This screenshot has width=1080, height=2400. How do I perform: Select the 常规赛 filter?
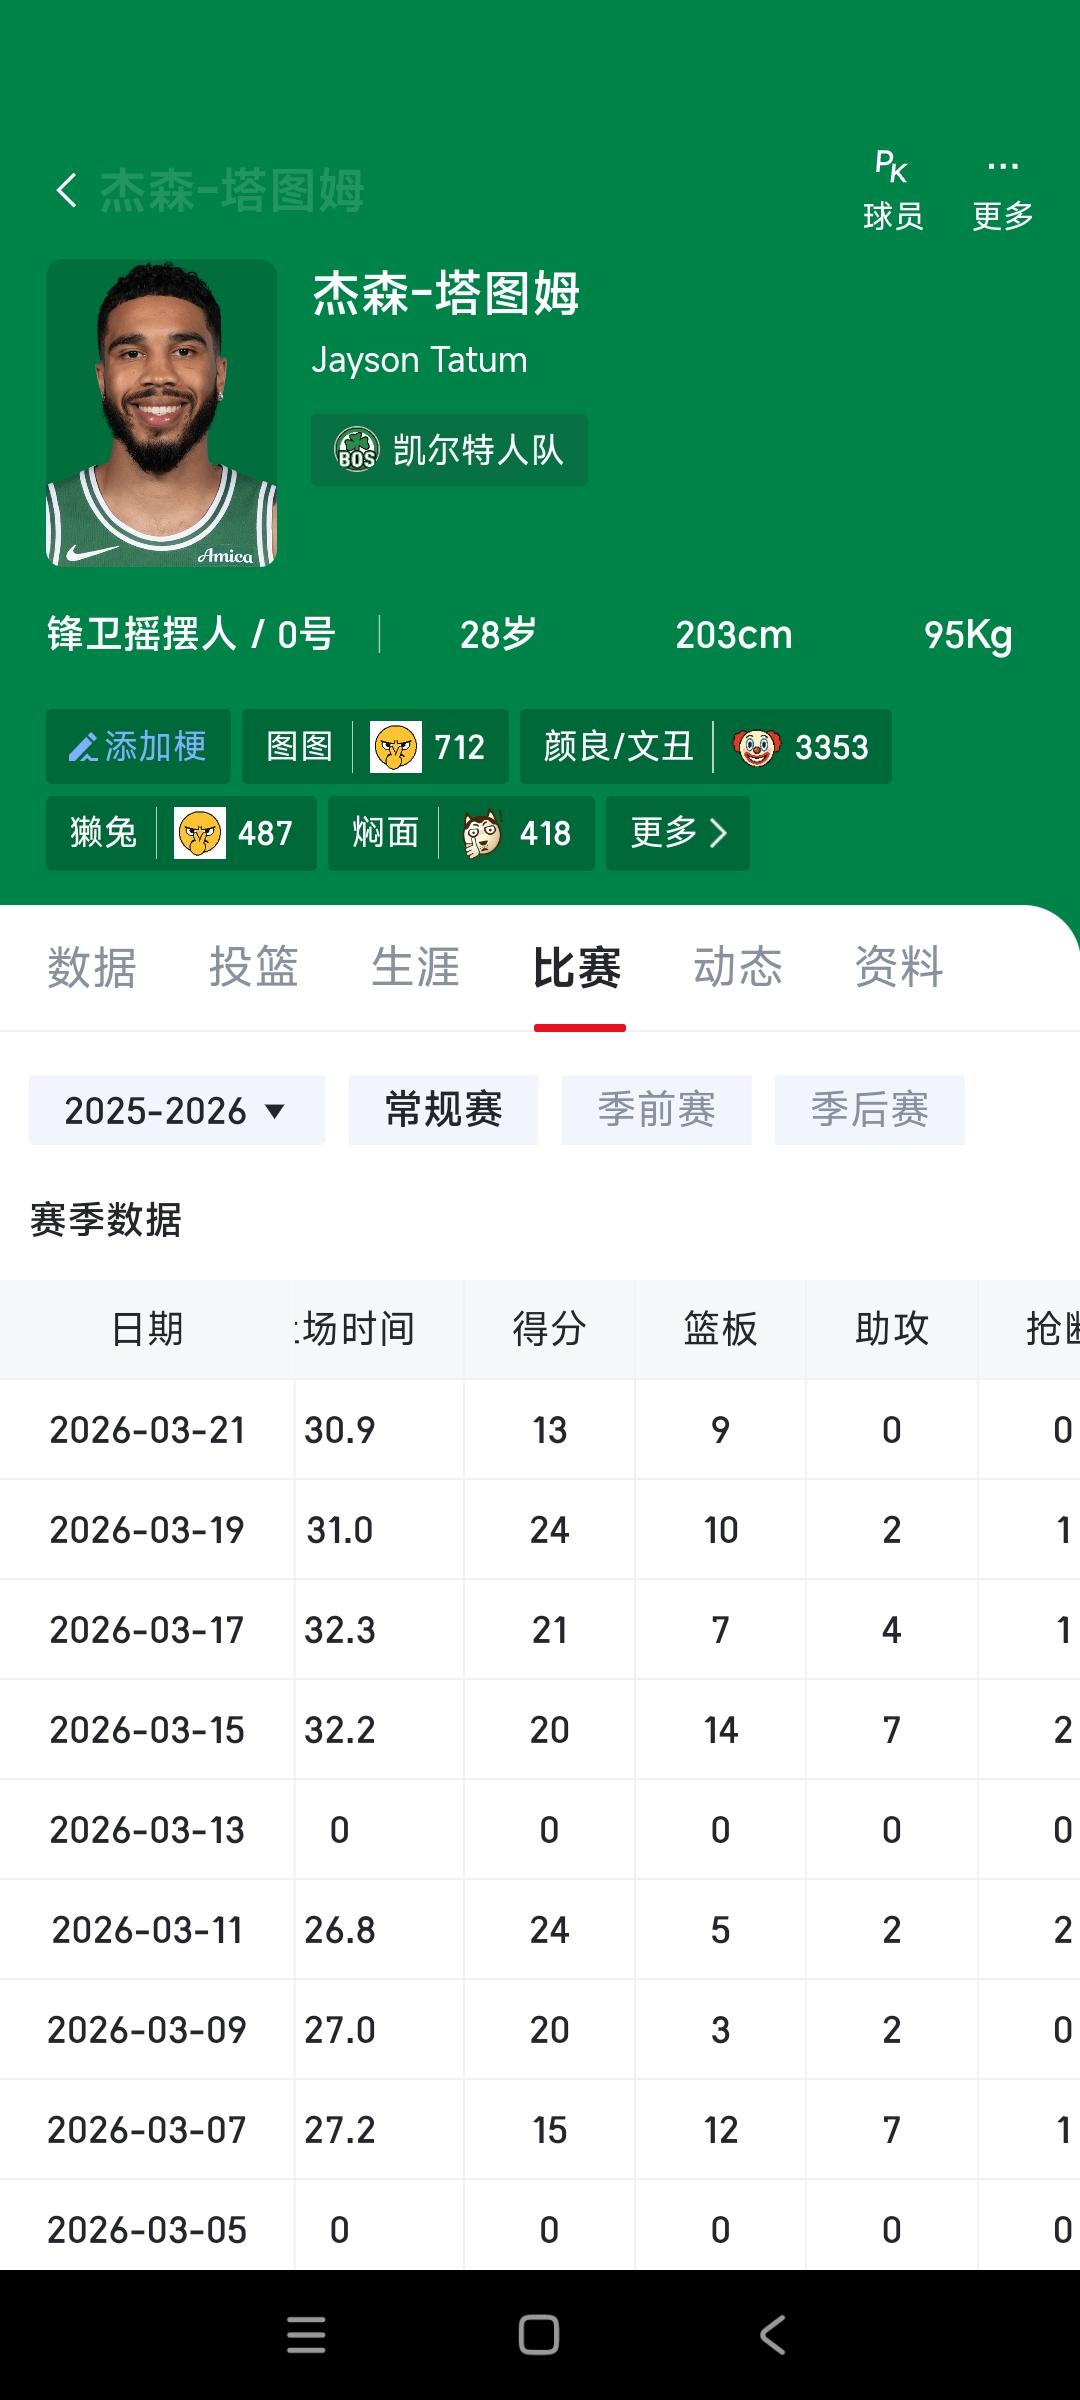coord(444,1110)
